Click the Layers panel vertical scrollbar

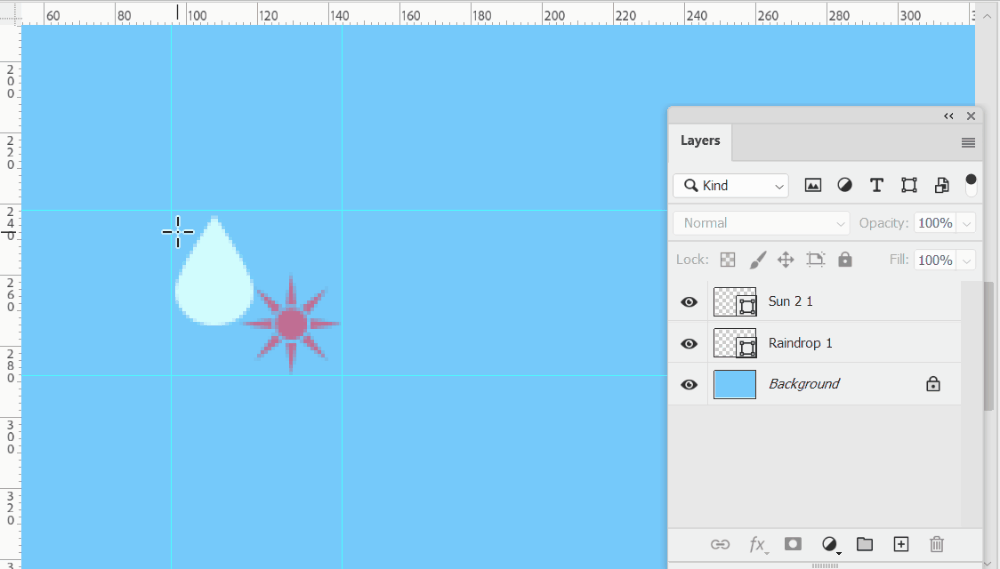coord(989,346)
